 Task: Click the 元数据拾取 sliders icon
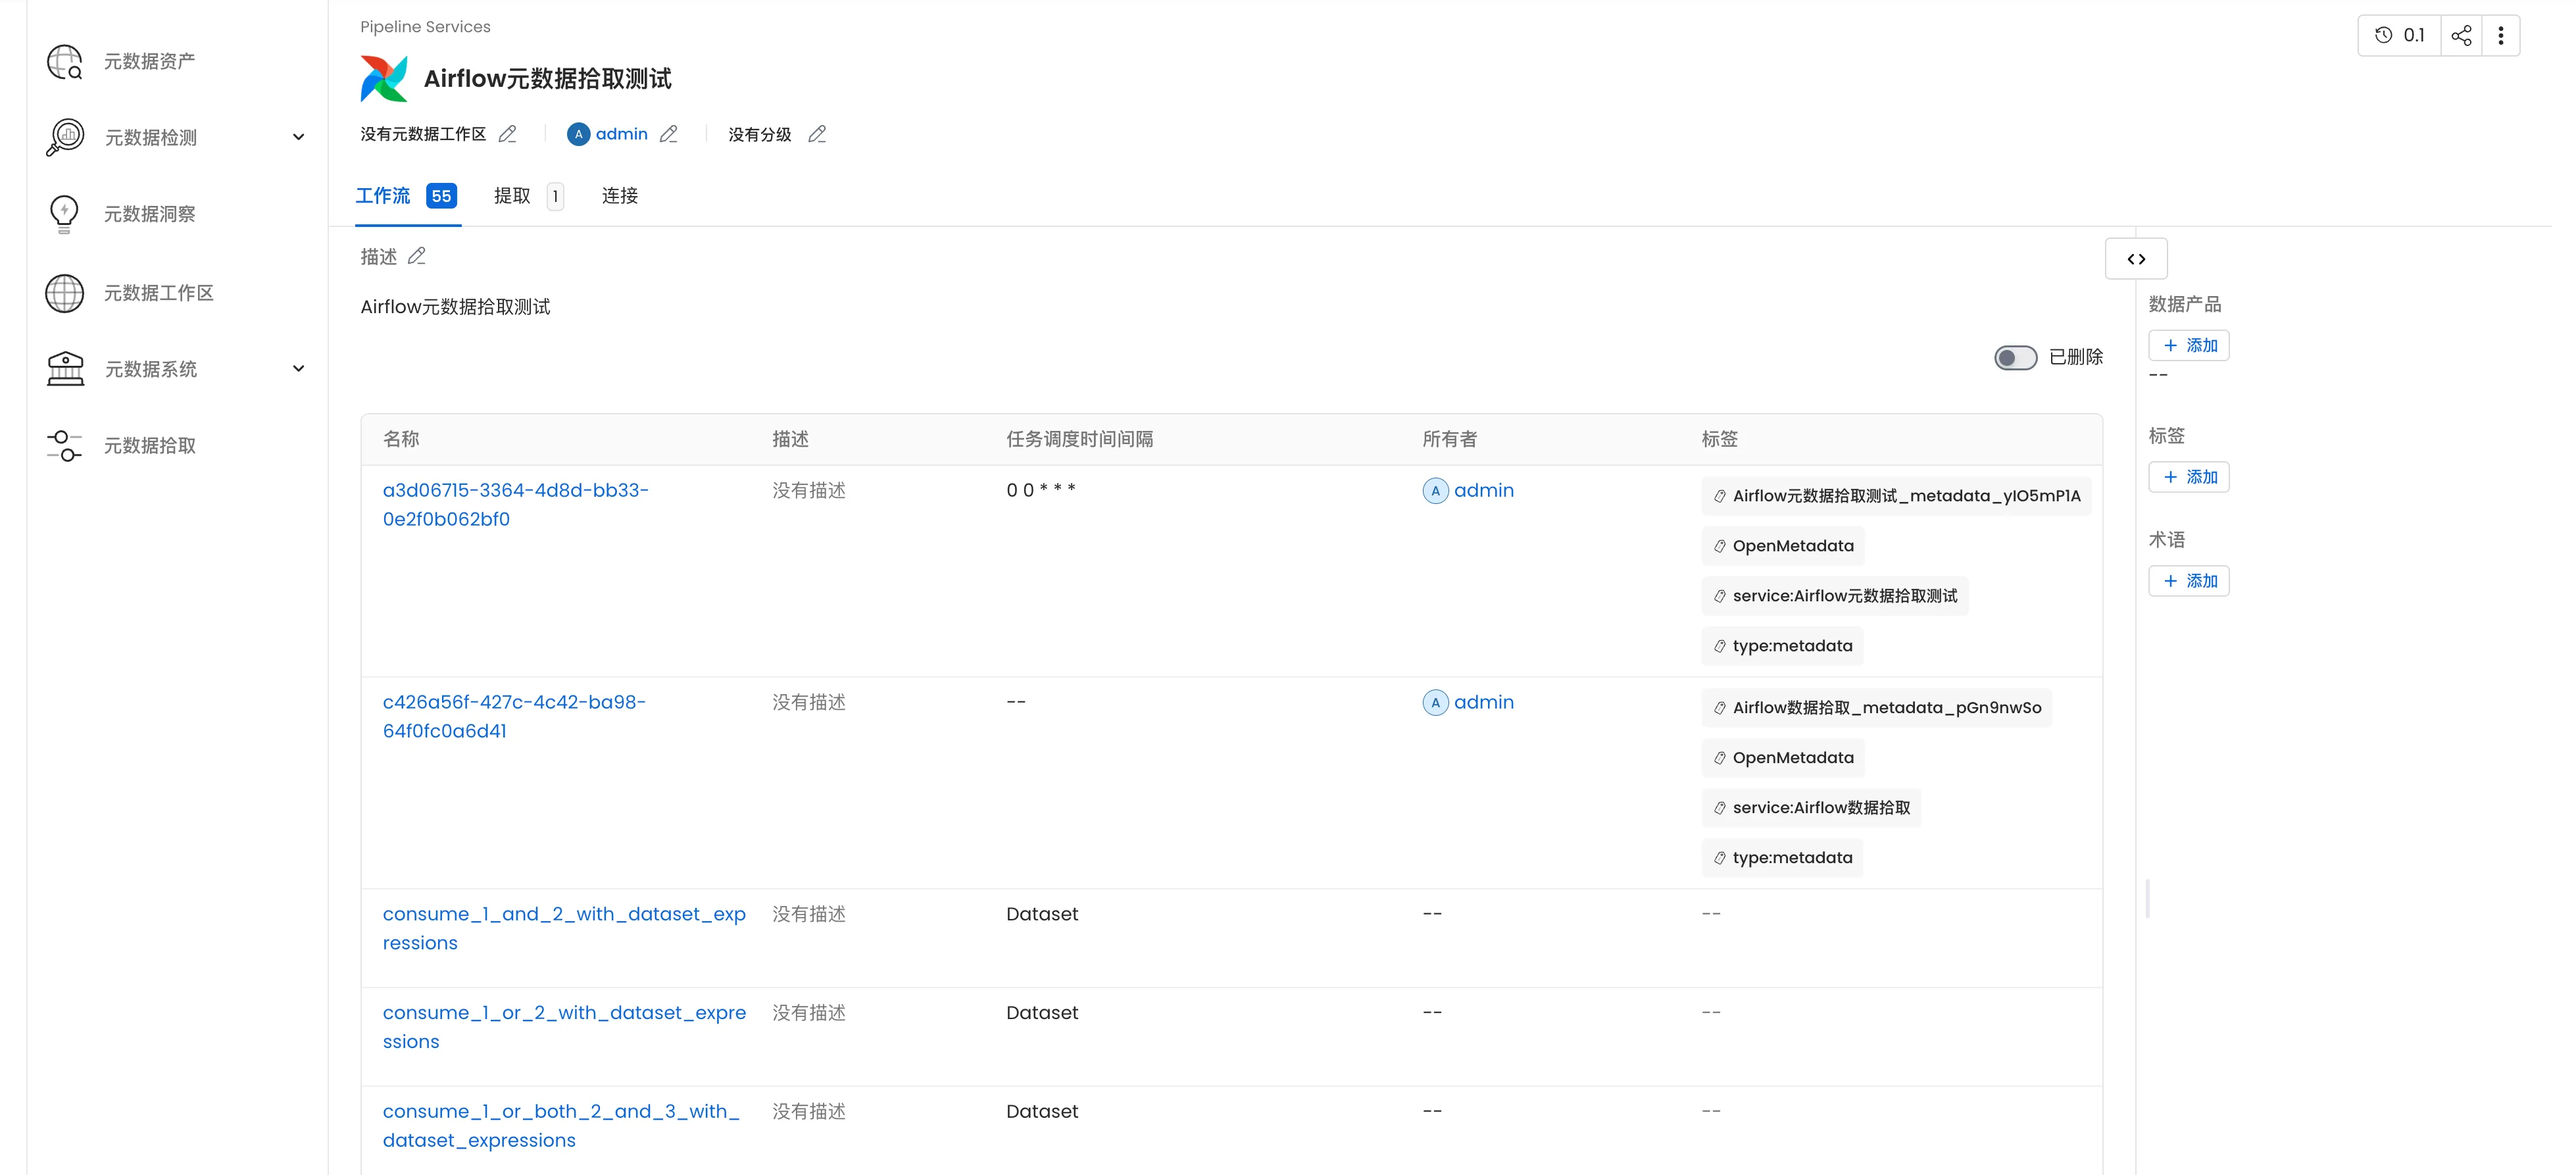(65, 446)
